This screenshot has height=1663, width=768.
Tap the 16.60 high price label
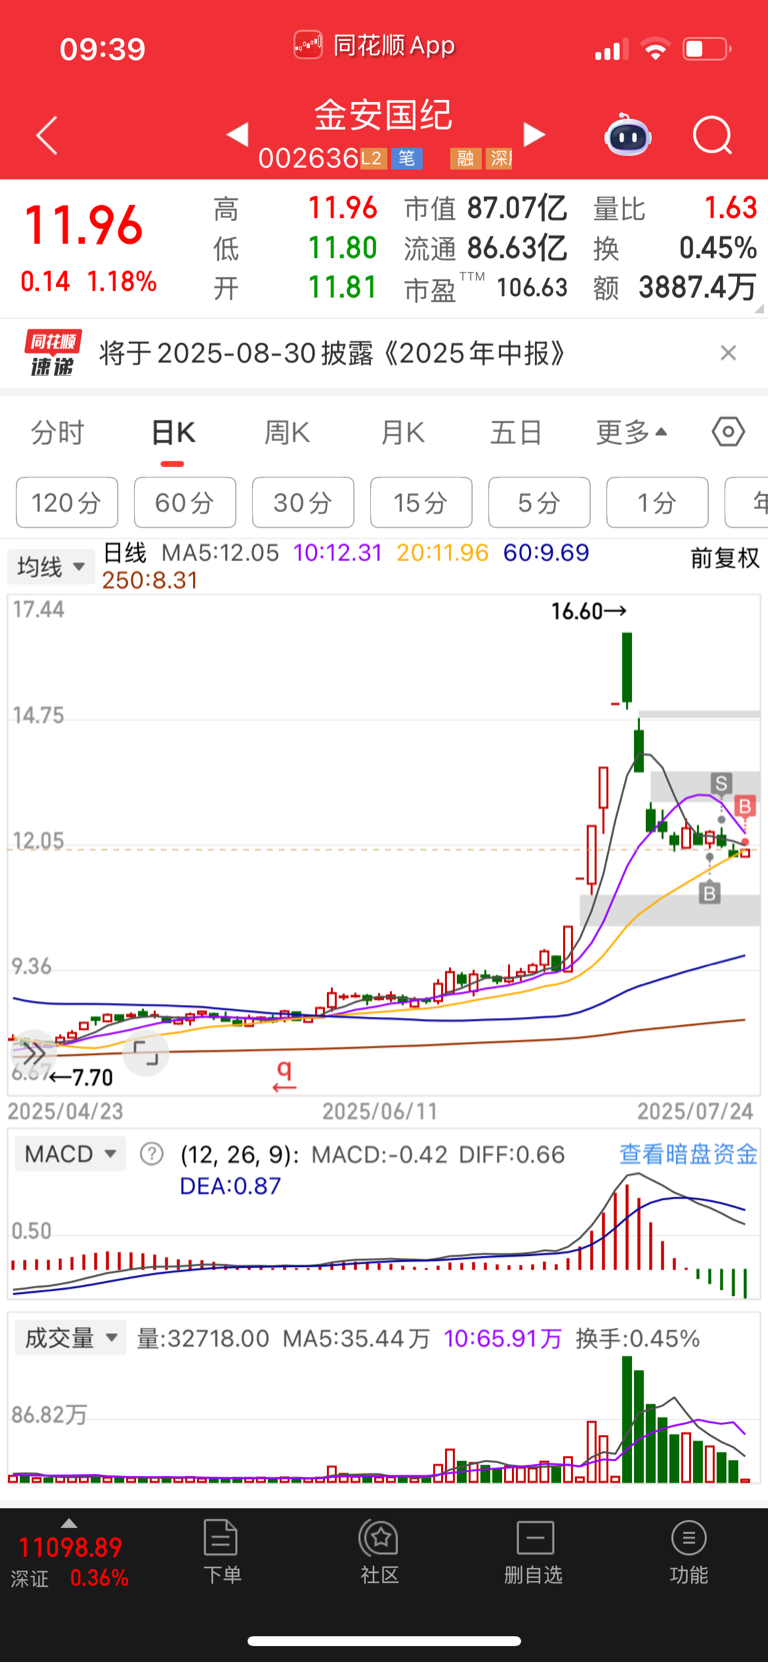589,611
